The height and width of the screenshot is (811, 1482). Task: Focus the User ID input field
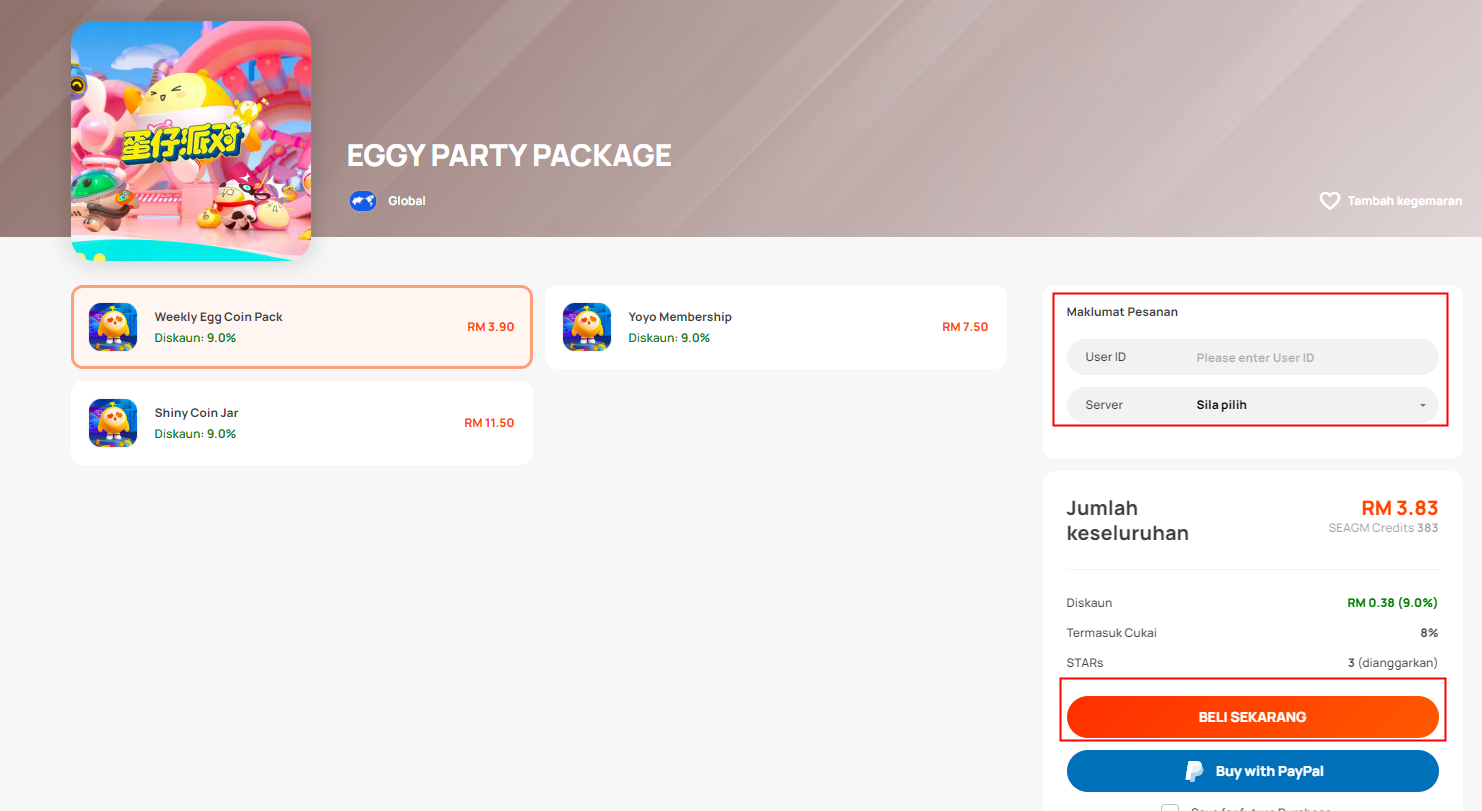point(1253,357)
